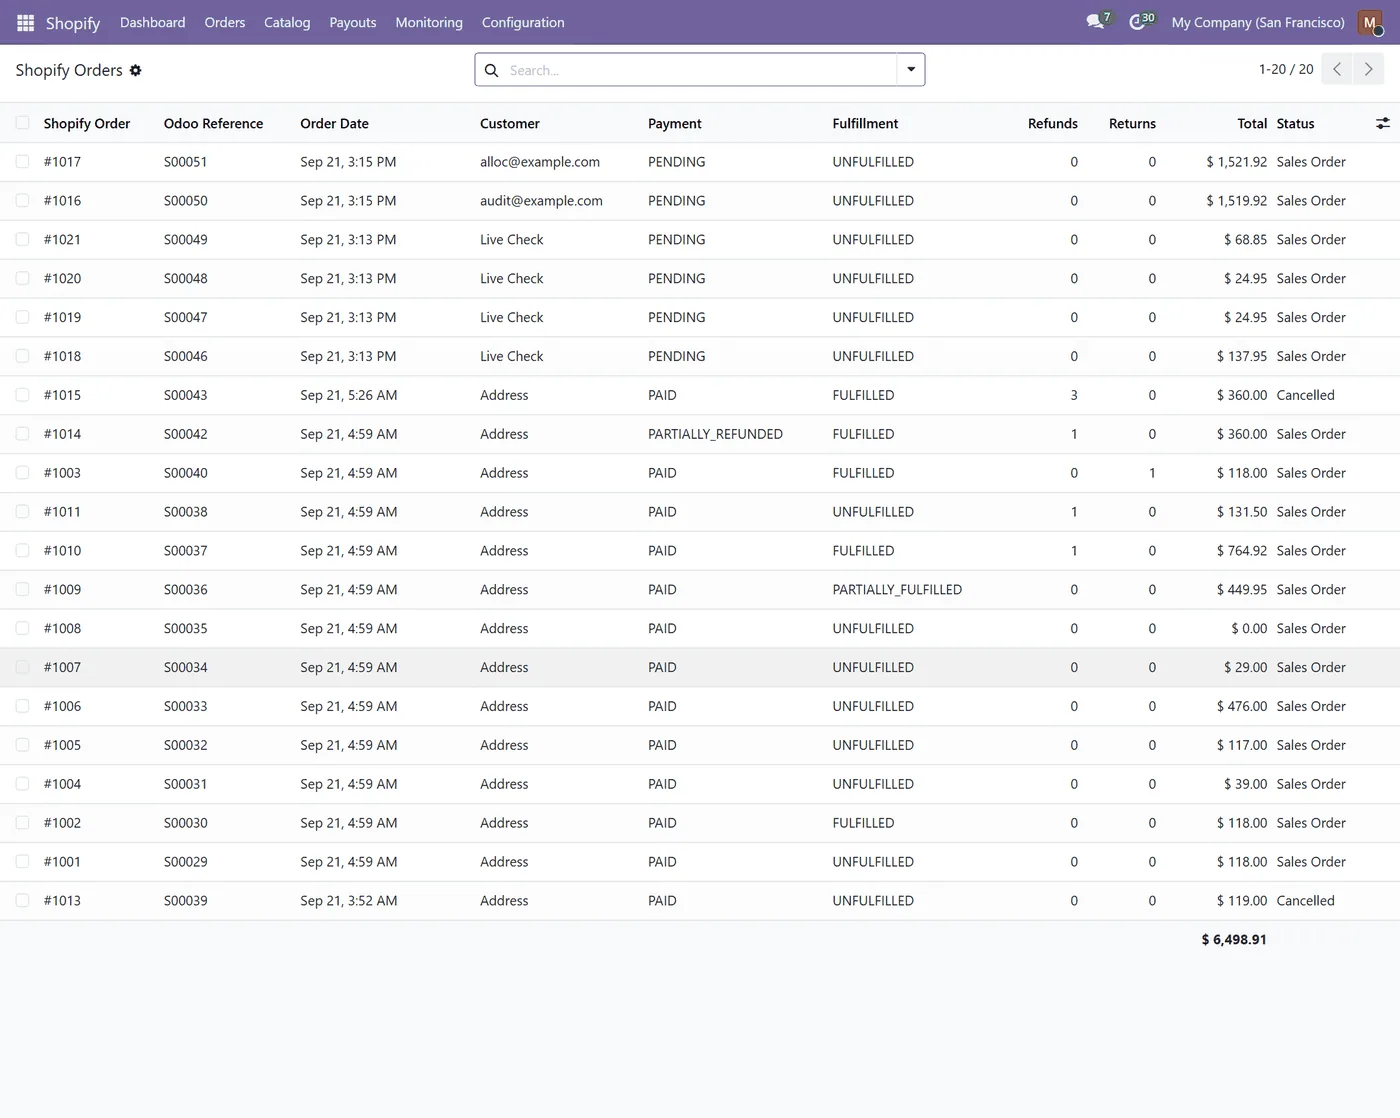Sort by Order Date column
Image resolution: width=1400 pixels, height=1118 pixels.
point(334,124)
